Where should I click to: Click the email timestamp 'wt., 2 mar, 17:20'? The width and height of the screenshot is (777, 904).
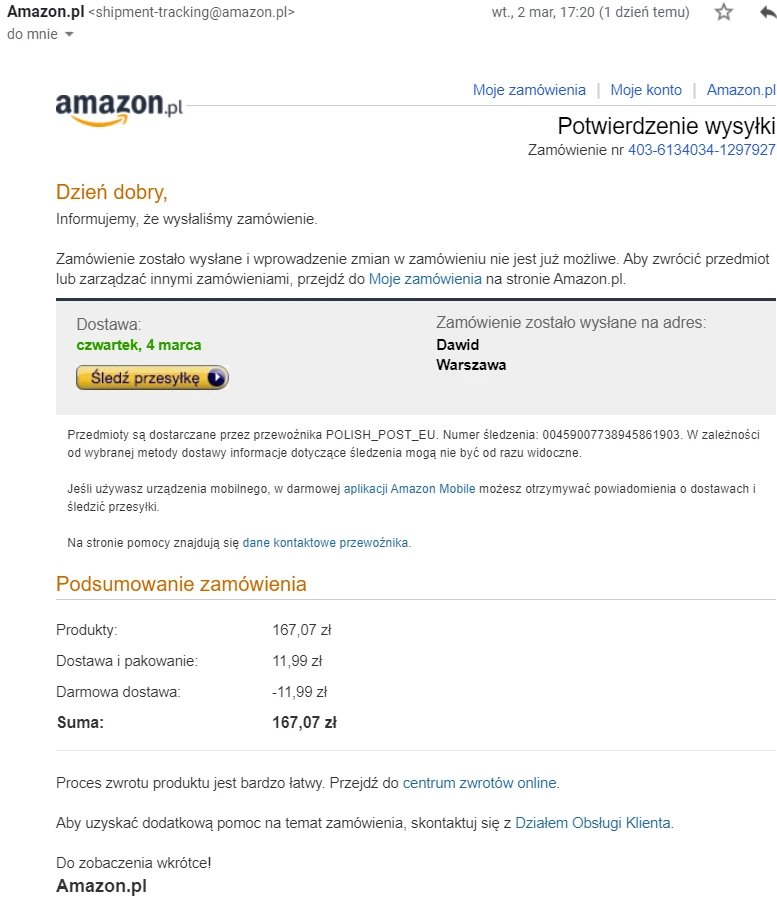pos(543,12)
